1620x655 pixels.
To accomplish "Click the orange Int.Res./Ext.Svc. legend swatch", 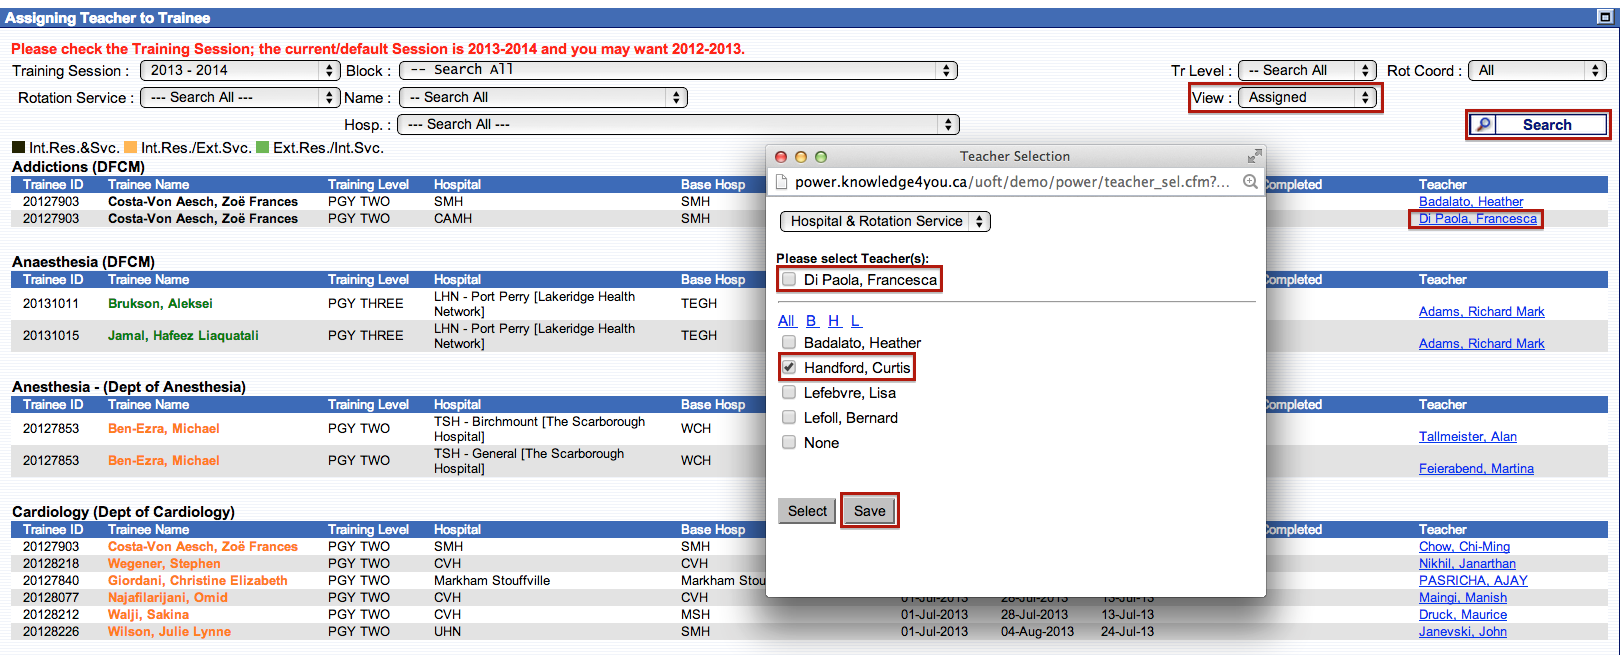I will [130, 147].
